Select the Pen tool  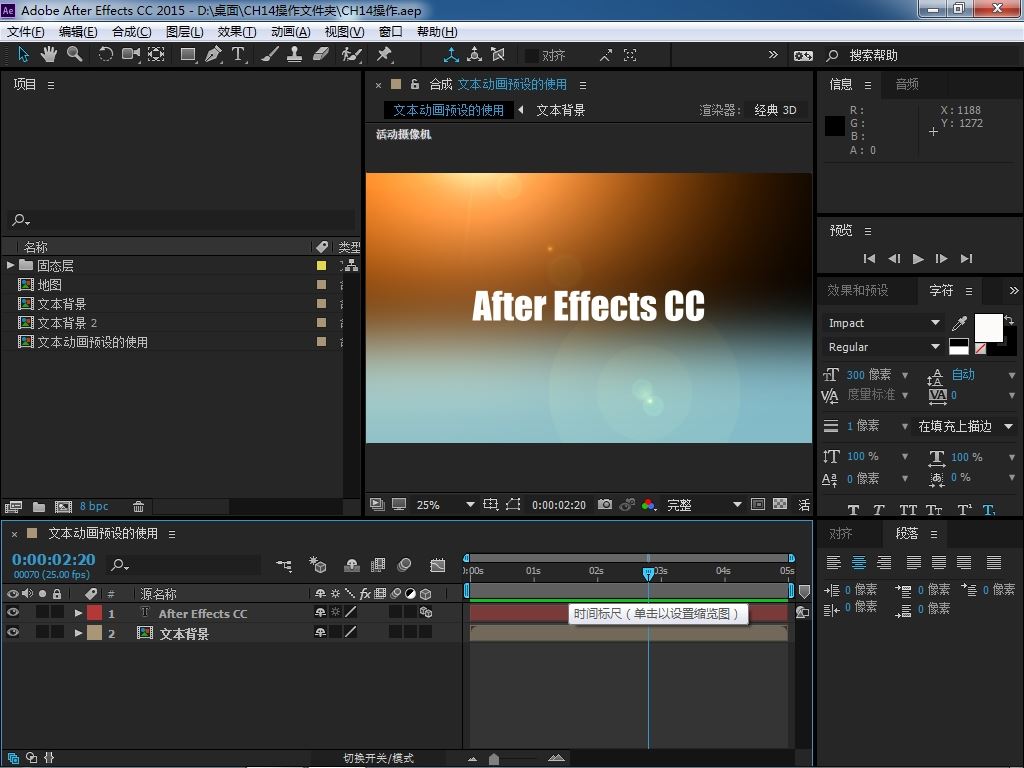(x=213, y=54)
